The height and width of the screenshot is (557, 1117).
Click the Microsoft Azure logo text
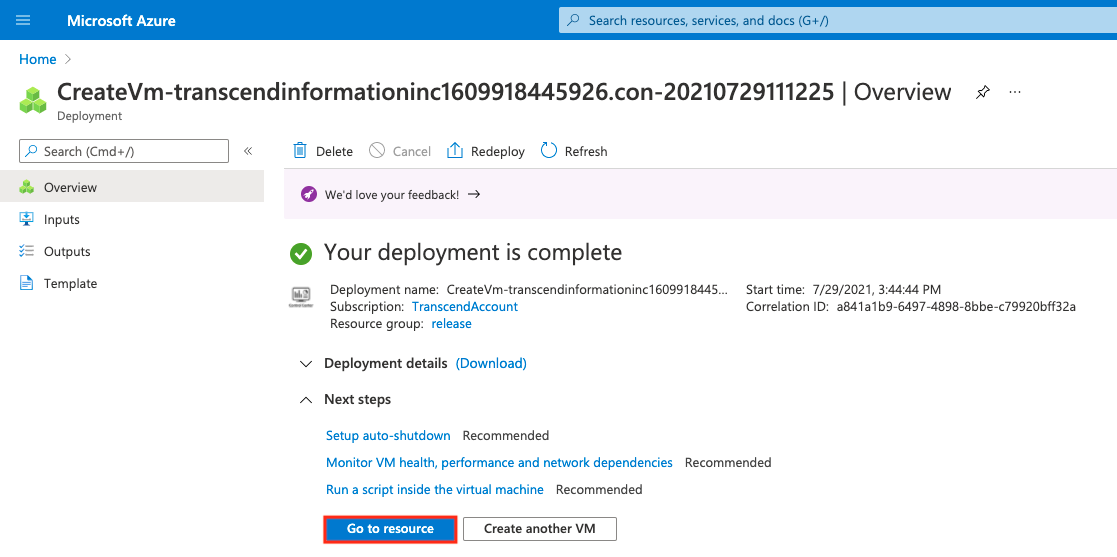pyautogui.click(x=121, y=21)
